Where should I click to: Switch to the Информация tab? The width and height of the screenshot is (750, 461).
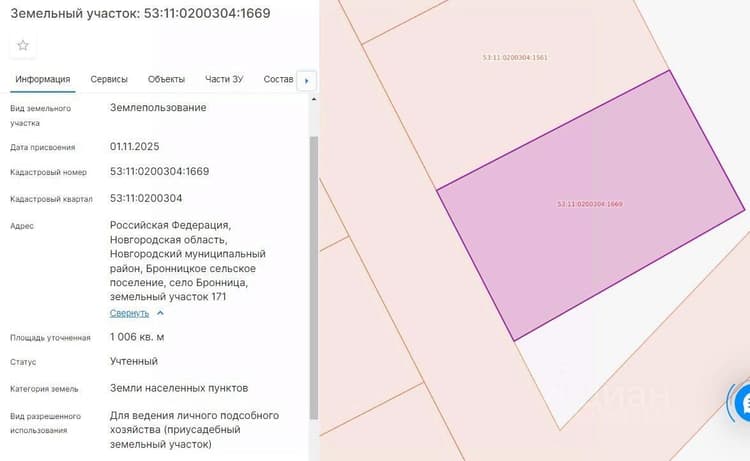[43, 79]
